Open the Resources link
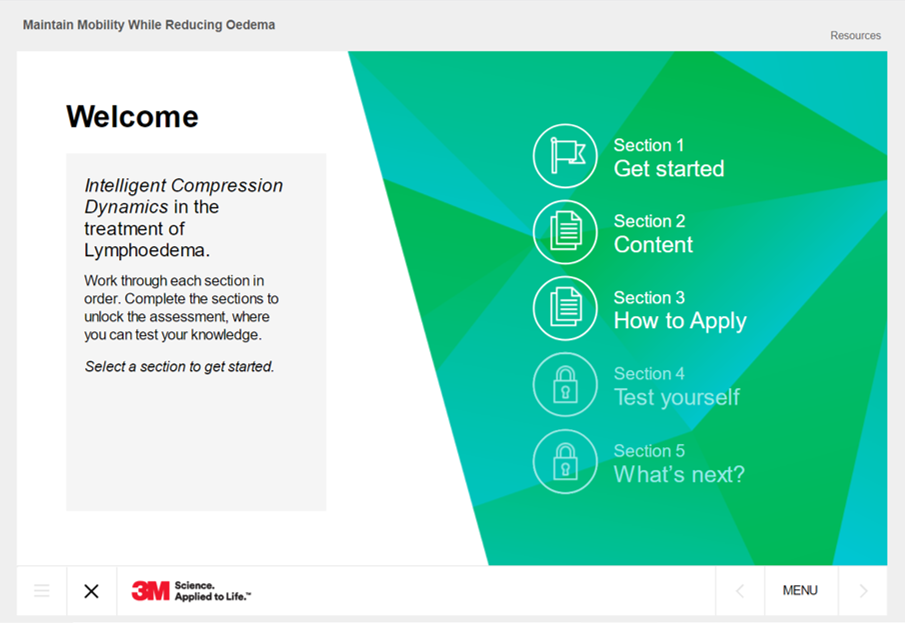 pyautogui.click(x=855, y=36)
